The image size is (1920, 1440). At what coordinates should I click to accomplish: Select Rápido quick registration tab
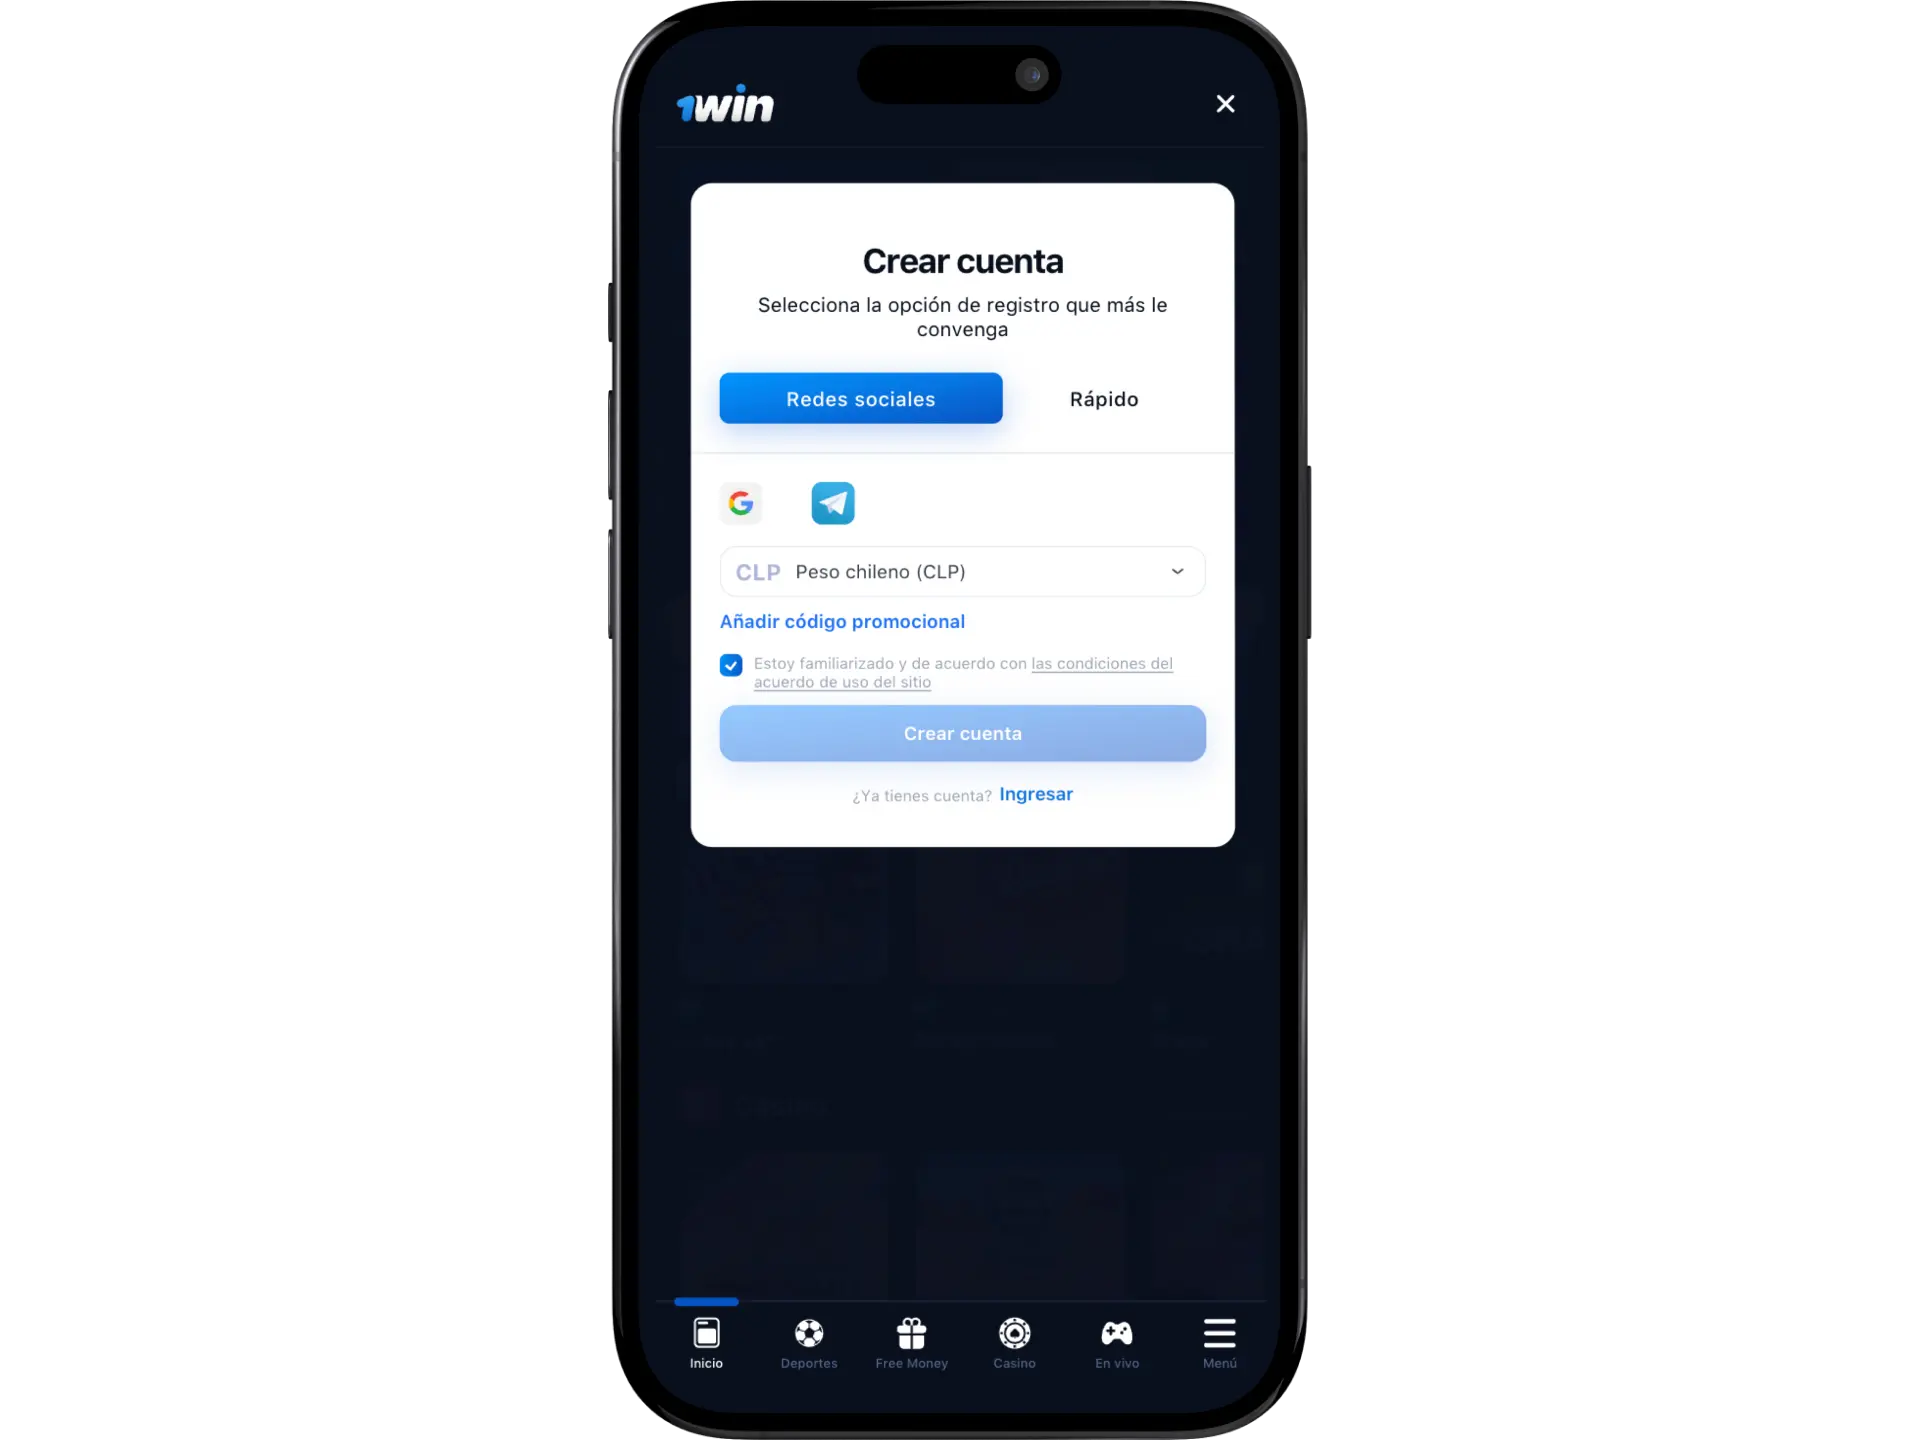1102,398
